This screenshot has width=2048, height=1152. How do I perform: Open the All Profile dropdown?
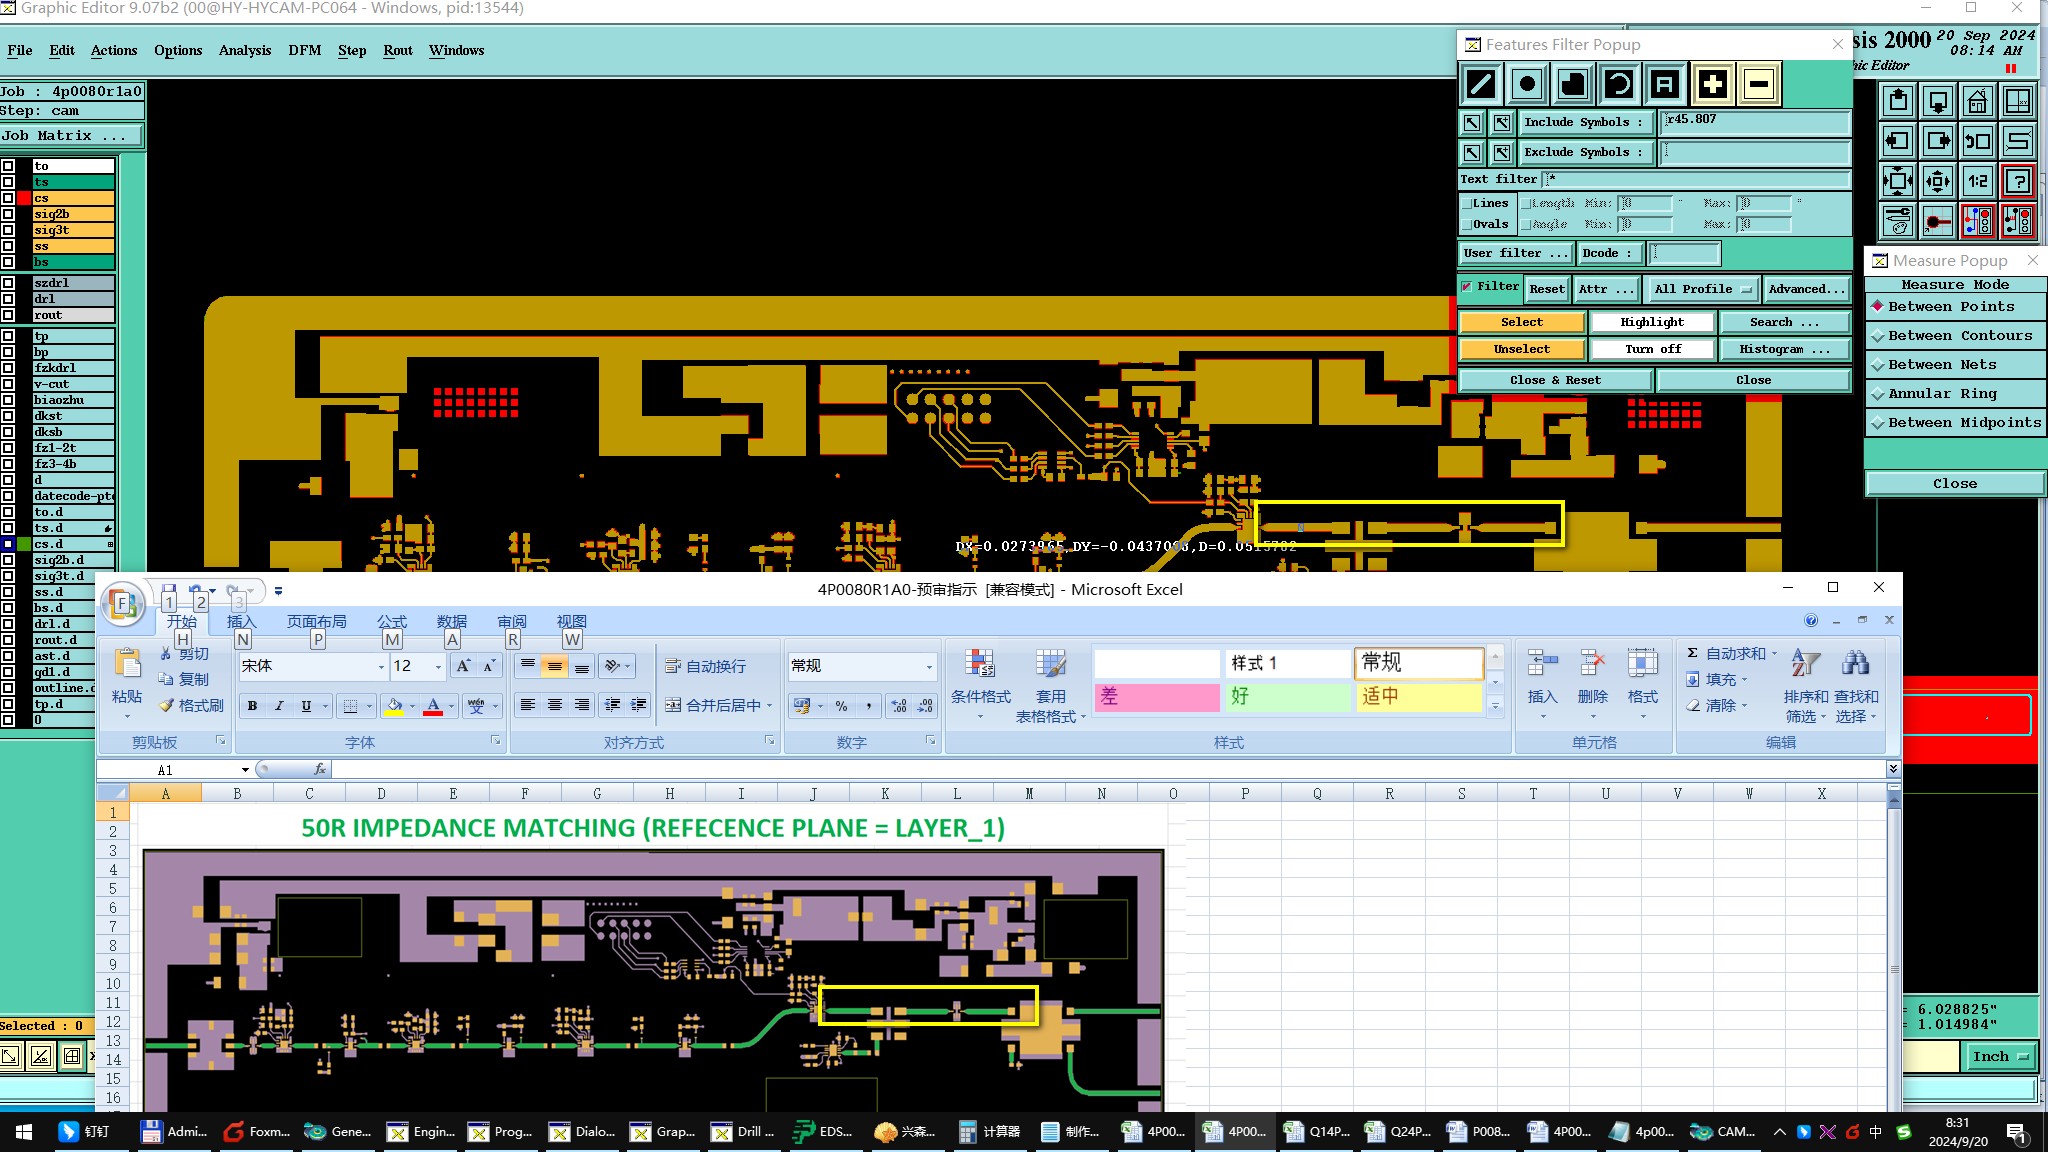click(x=1702, y=289)
